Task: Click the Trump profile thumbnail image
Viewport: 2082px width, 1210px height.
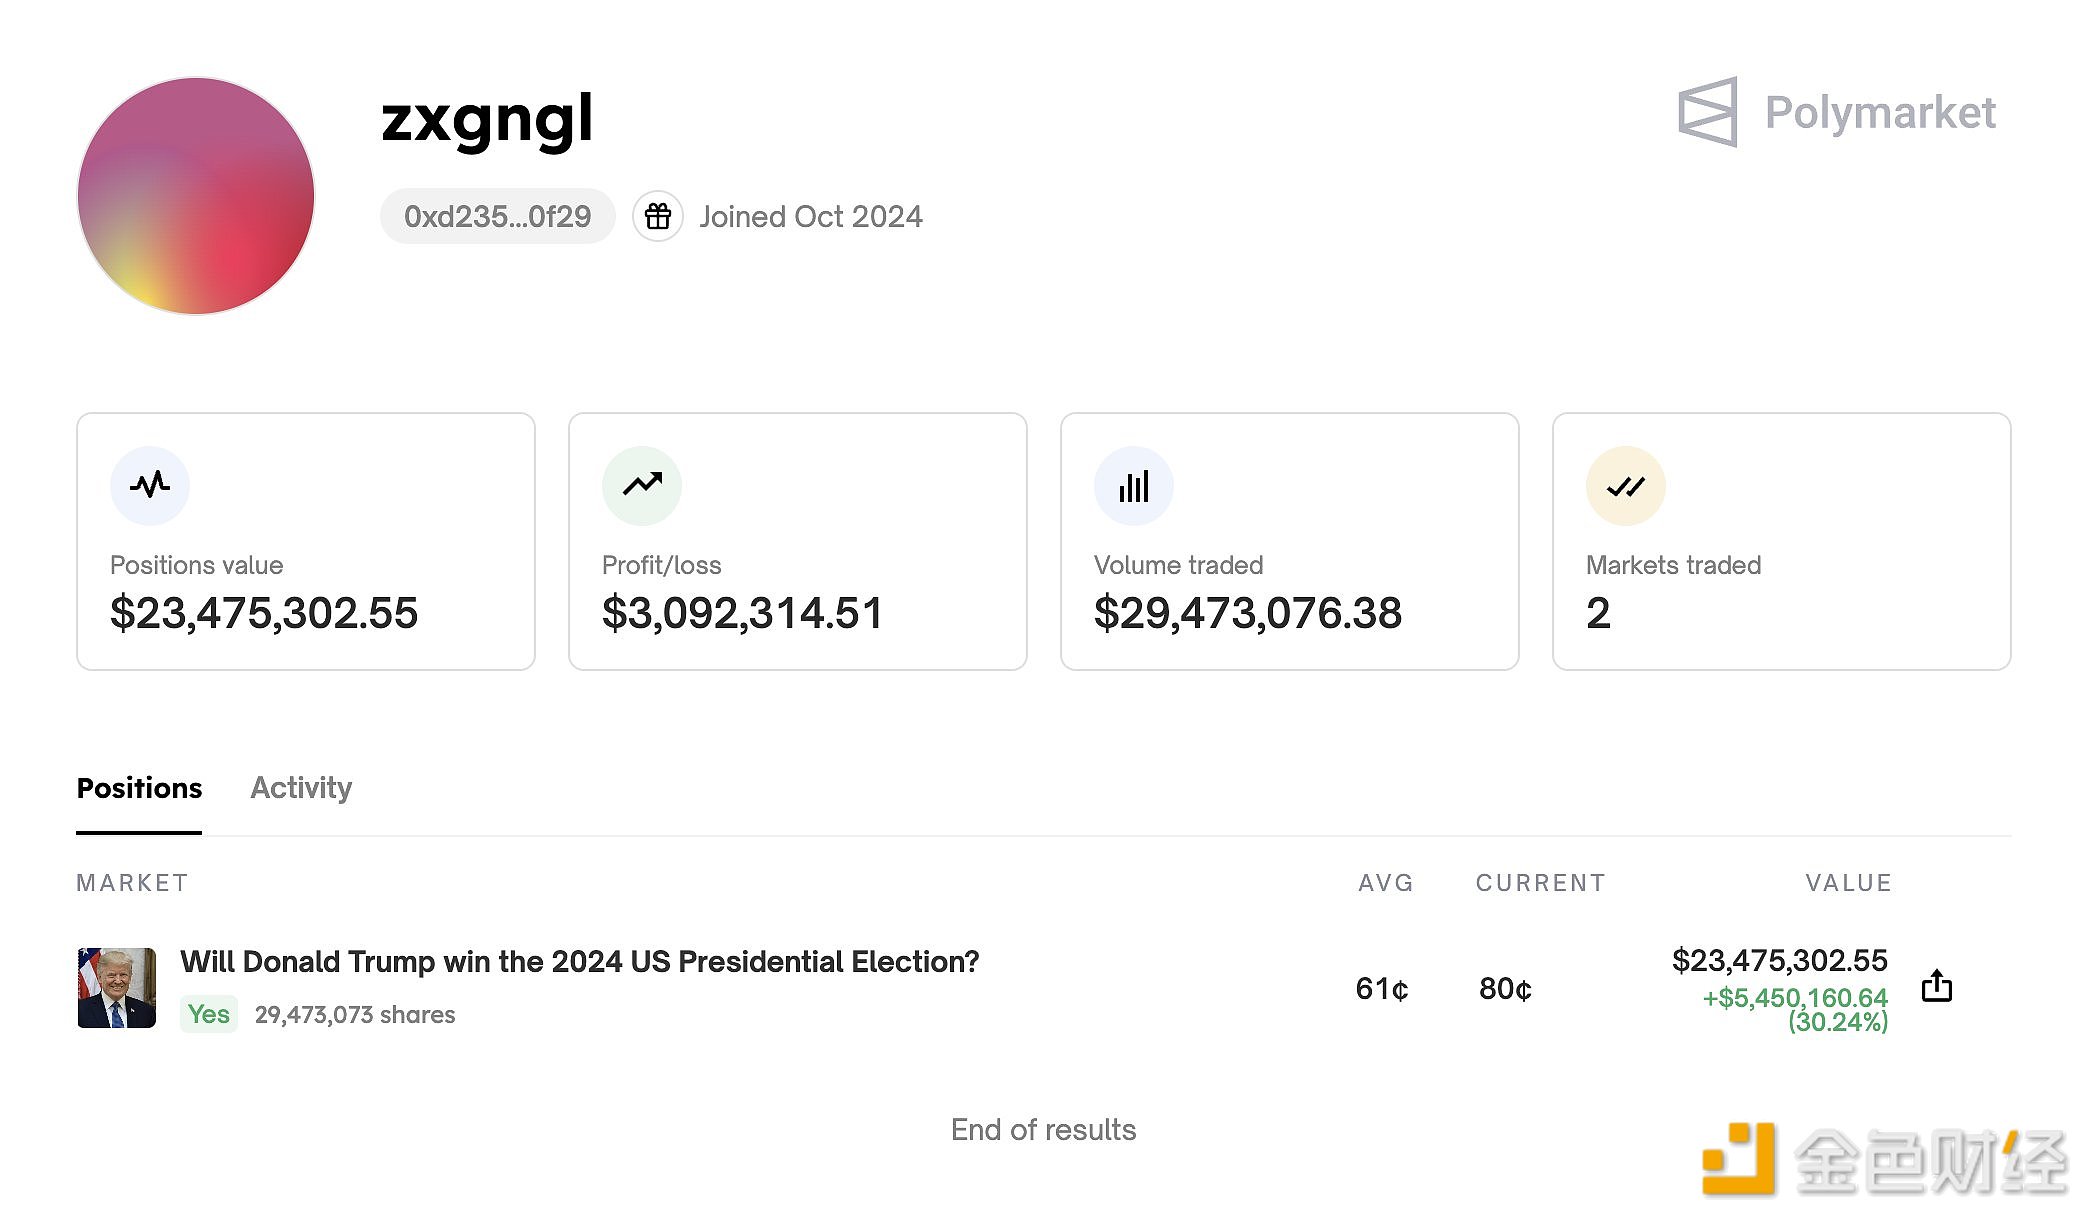Action: [x=118, y=987]
